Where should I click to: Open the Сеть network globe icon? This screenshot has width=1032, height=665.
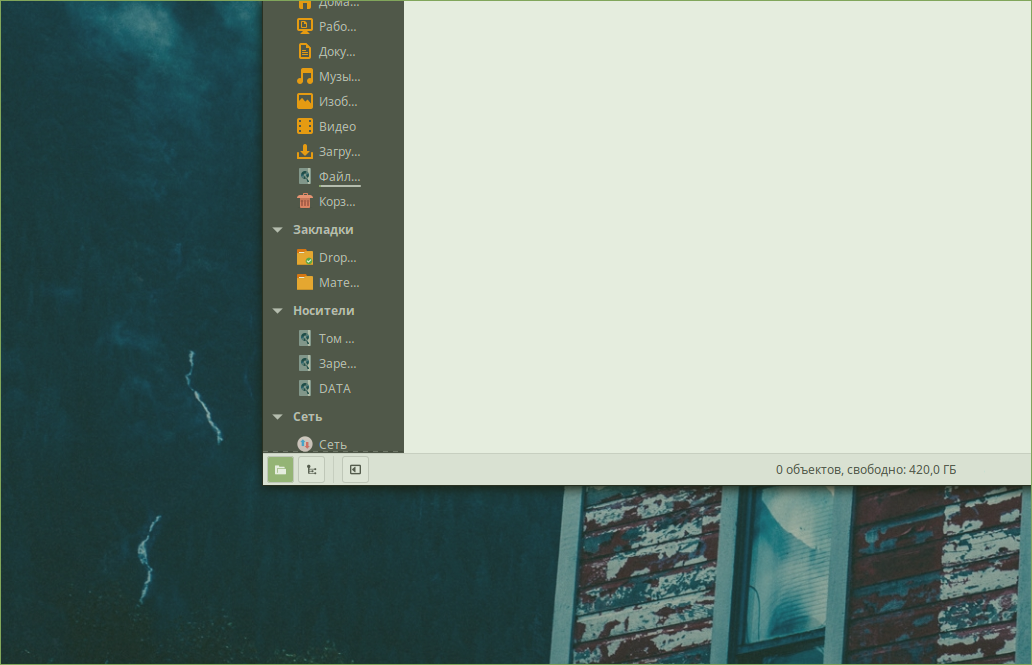coord(305,444)
